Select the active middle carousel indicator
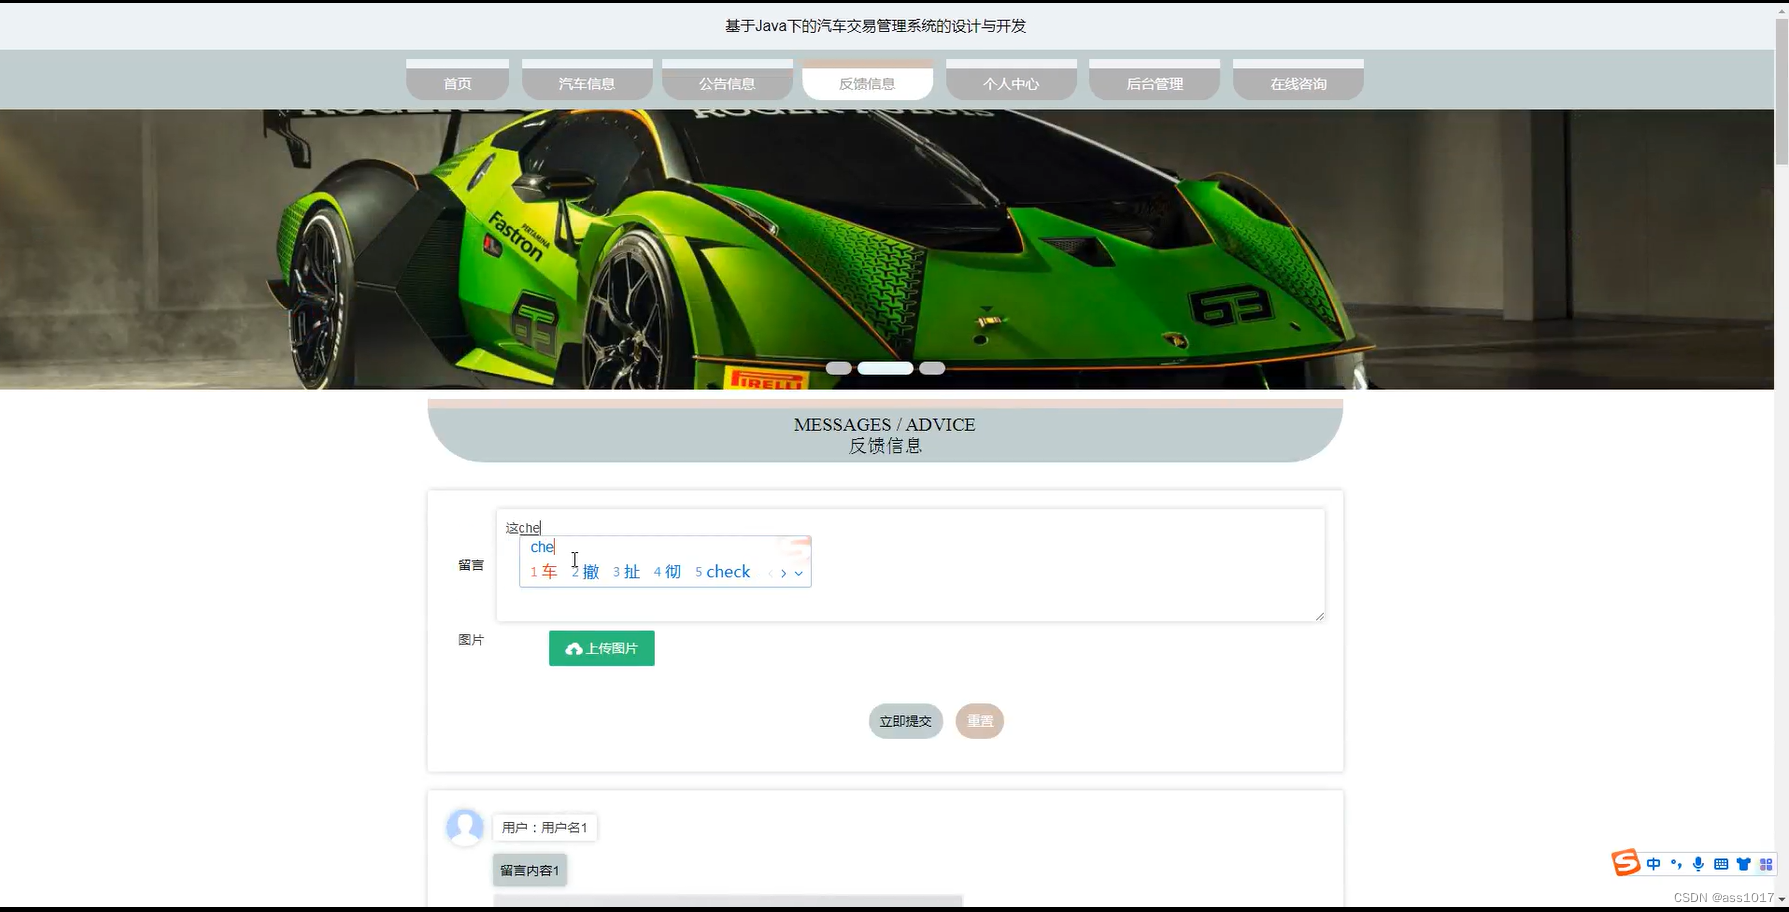The height and width of the screenshot is (912, 1789). [885, 368]
